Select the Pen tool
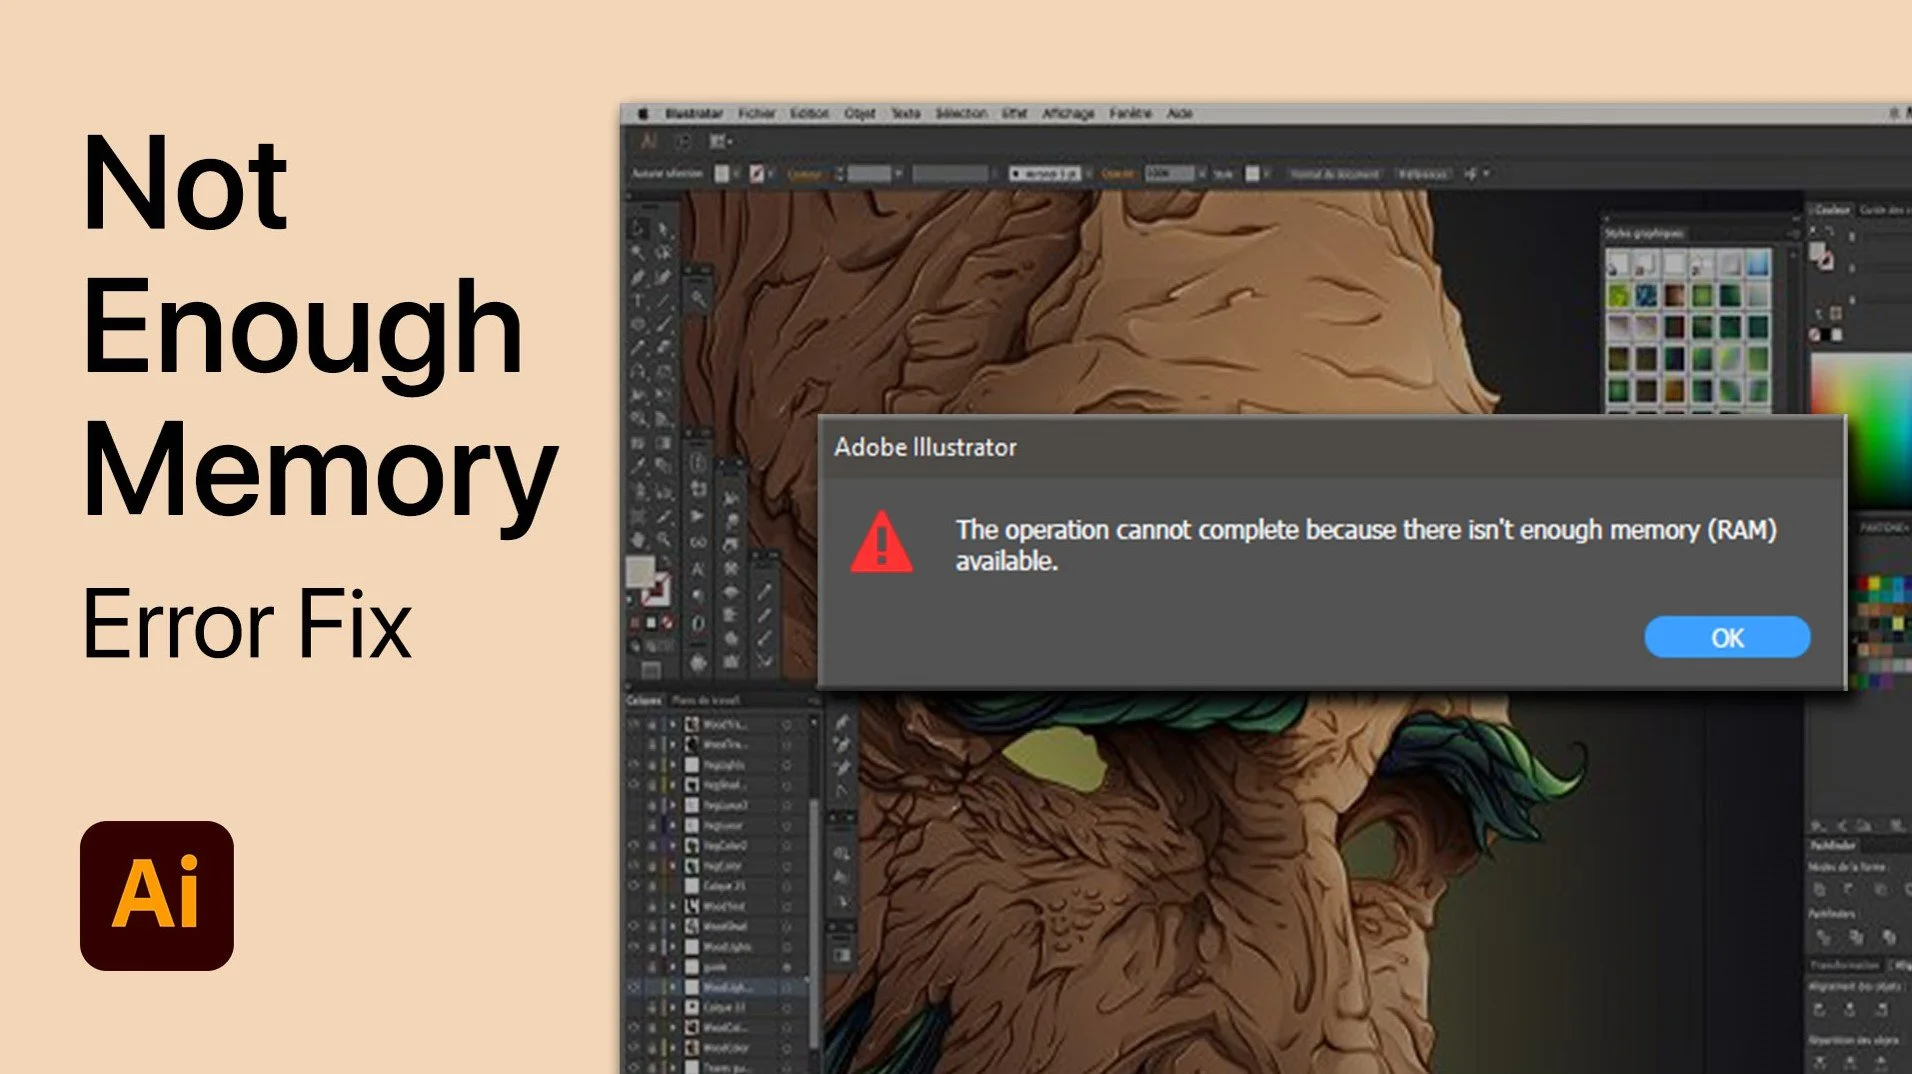 point(639,277)
